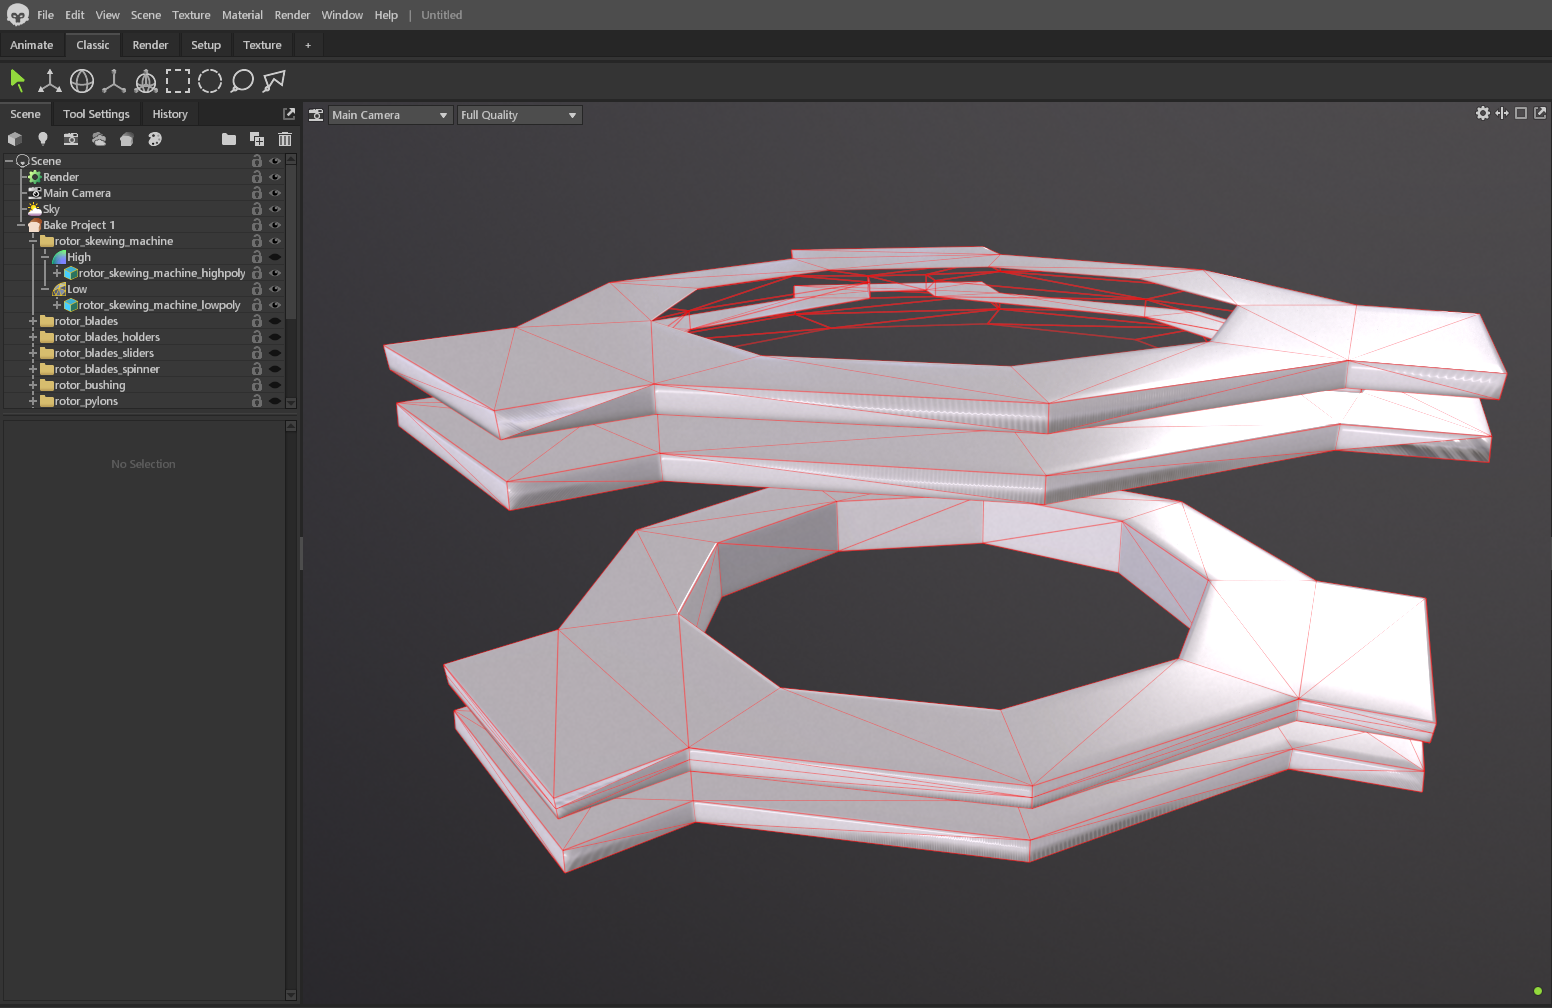Add a new light with the bulb icon
This screenshot has height=1008, width=1552.
pos(43,139)
